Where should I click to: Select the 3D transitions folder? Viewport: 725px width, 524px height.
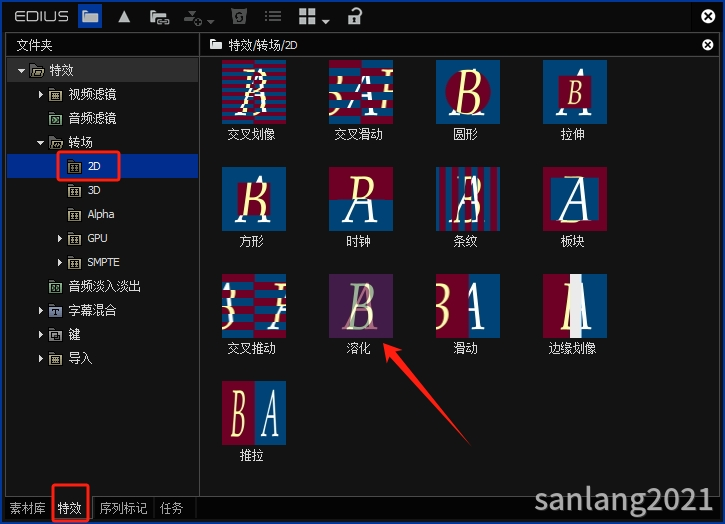(102, 190)
